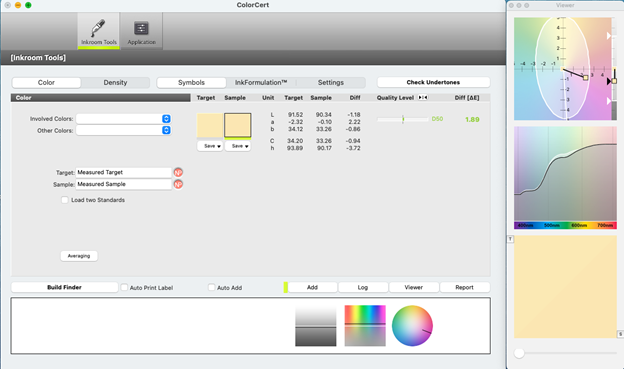Click NP icon beside Target field
Viewport: 624px width, 369px height.
pos(178,172)
